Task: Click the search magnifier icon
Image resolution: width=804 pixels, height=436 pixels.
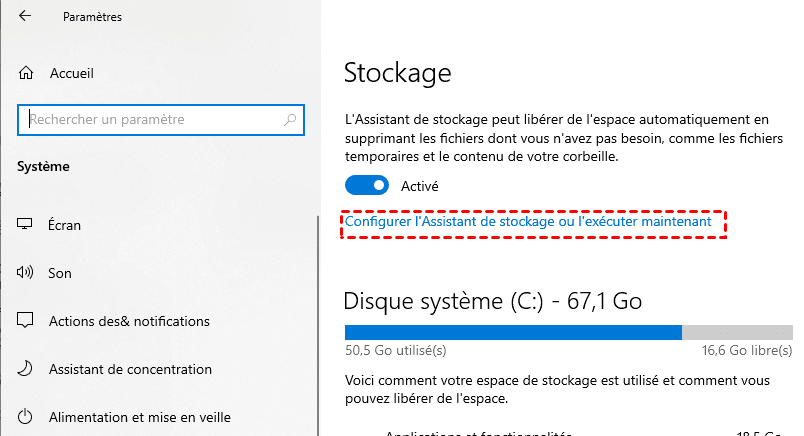Action: (x=291, y=120)
